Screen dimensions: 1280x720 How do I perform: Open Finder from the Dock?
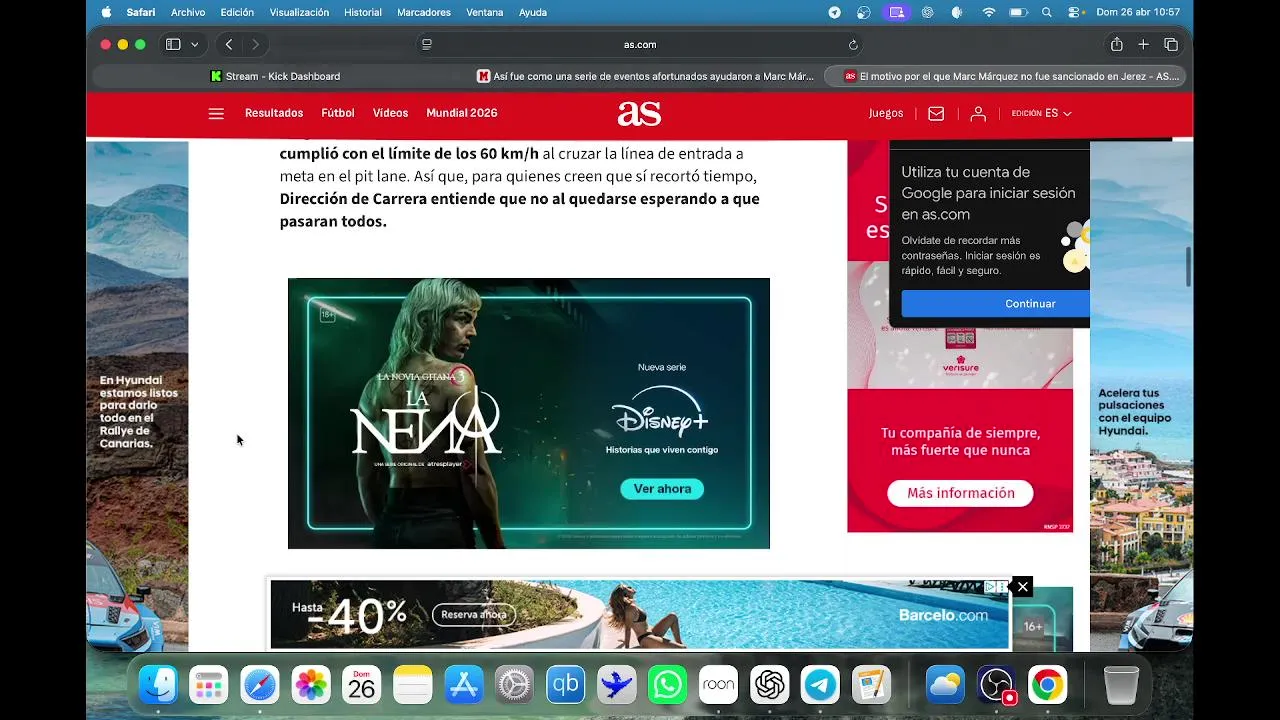(158, 685)
